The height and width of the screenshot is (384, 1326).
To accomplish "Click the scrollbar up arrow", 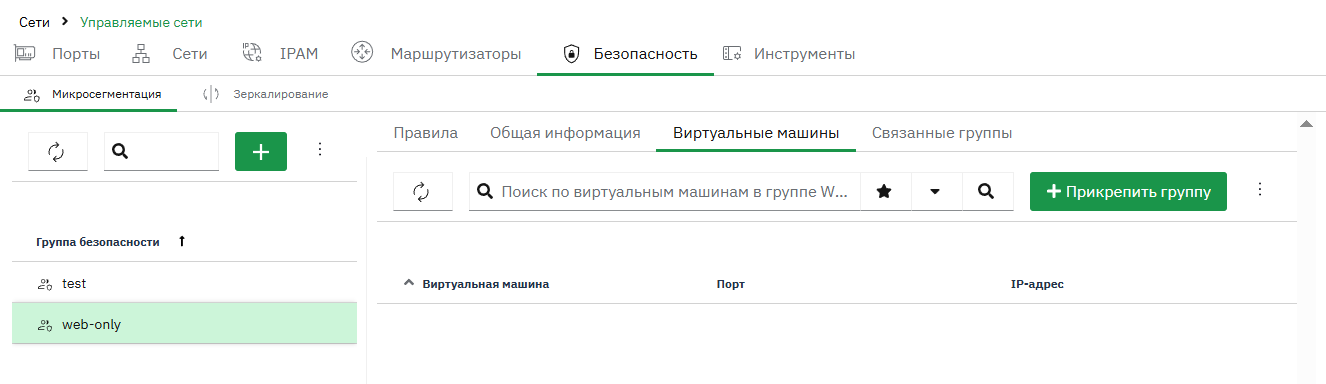I will click(1305, 124).
